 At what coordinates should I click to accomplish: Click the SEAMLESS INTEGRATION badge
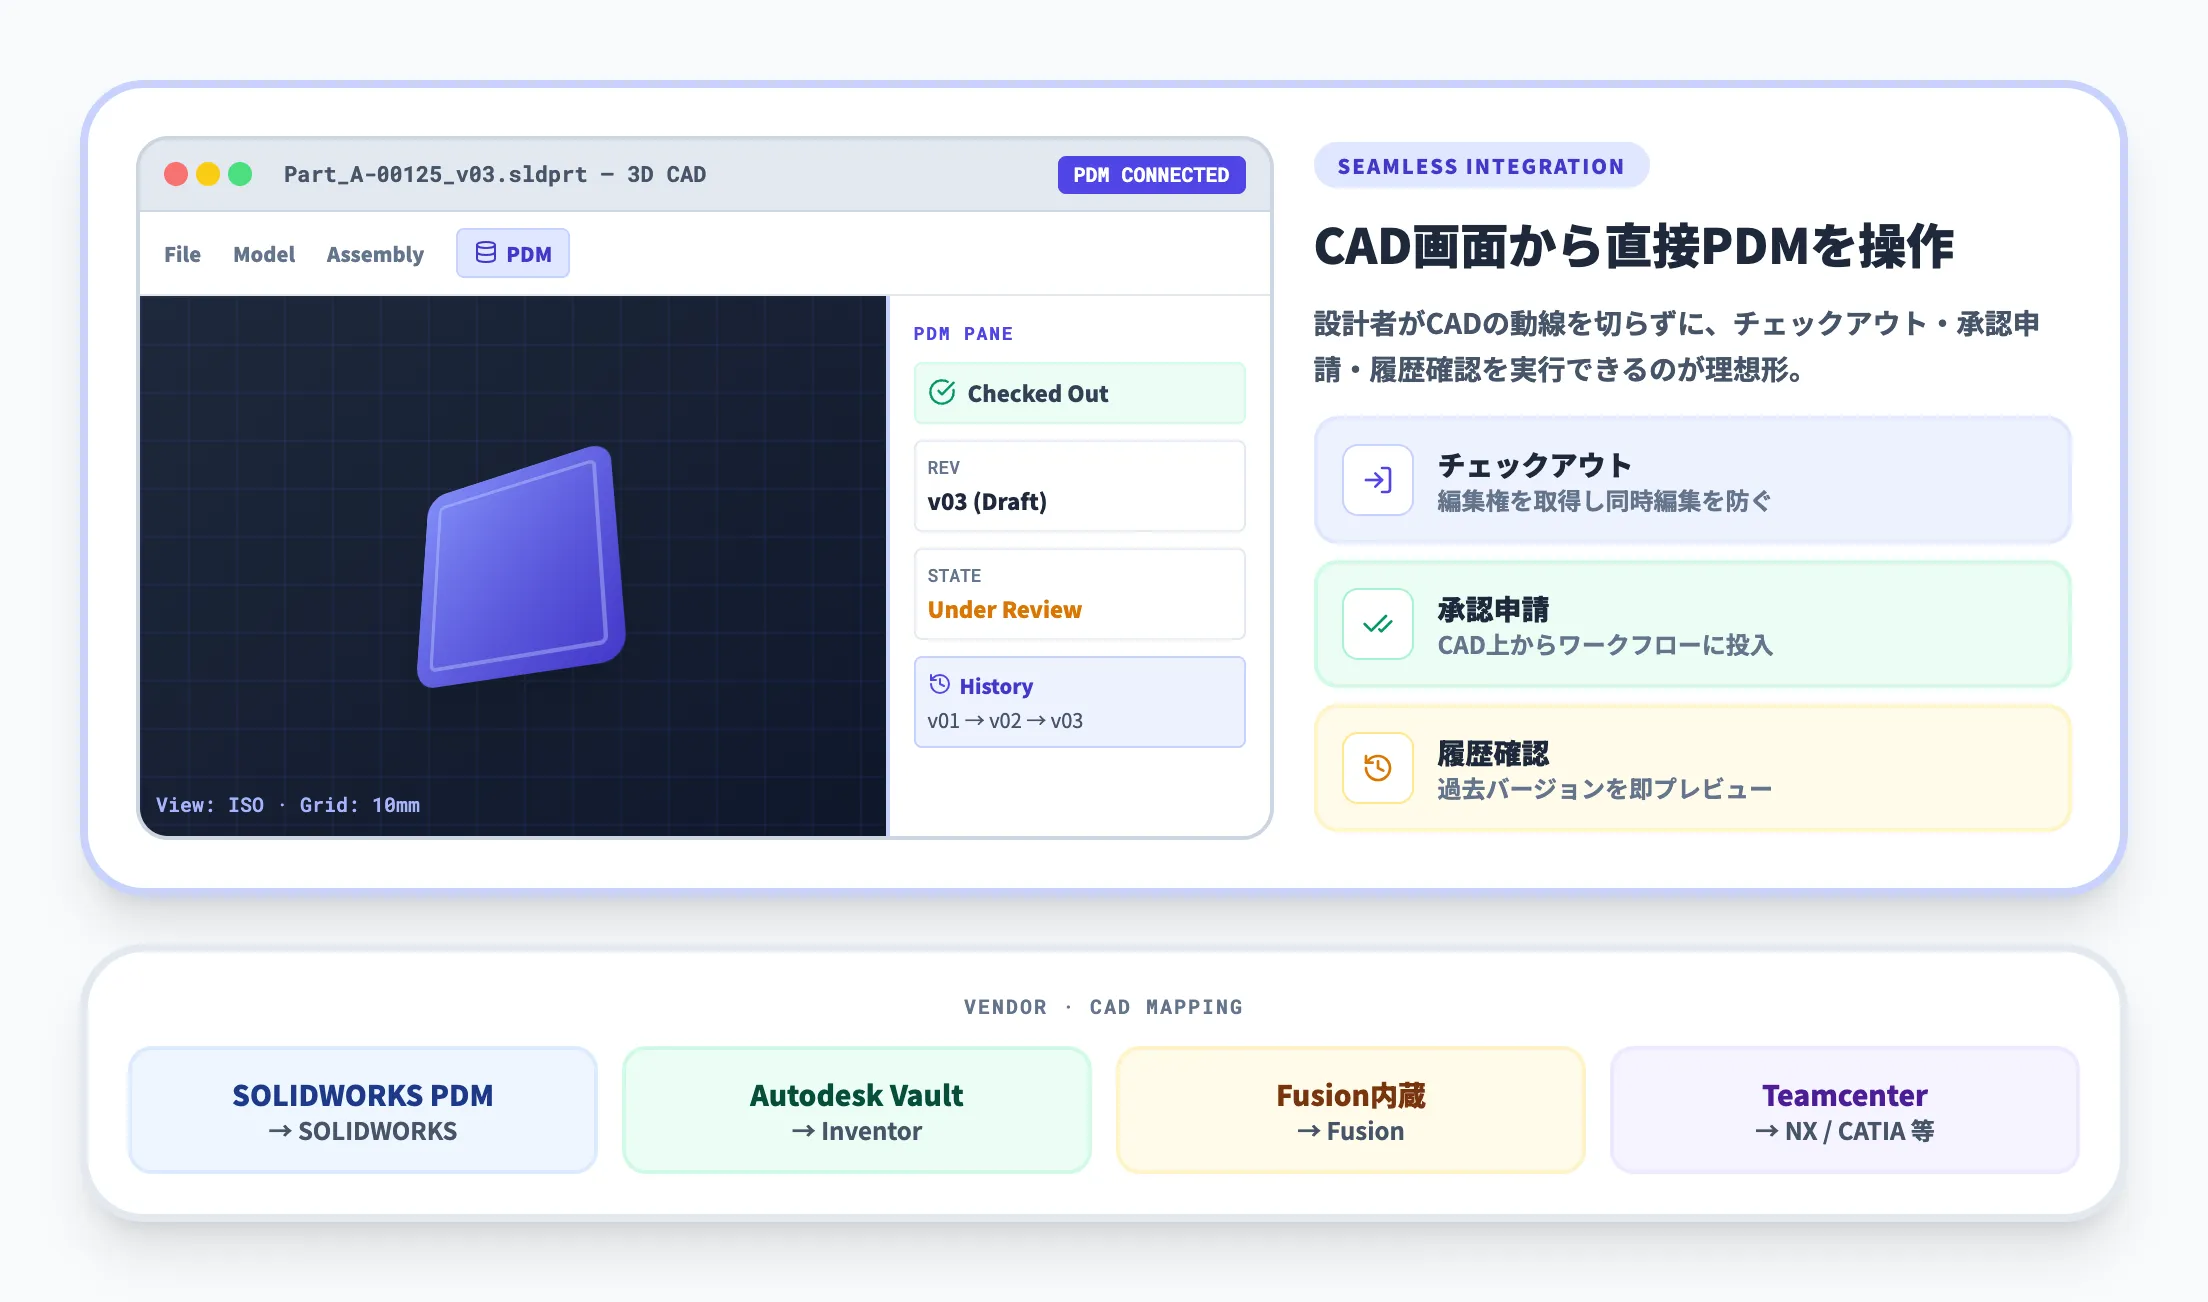[1480, 165]
